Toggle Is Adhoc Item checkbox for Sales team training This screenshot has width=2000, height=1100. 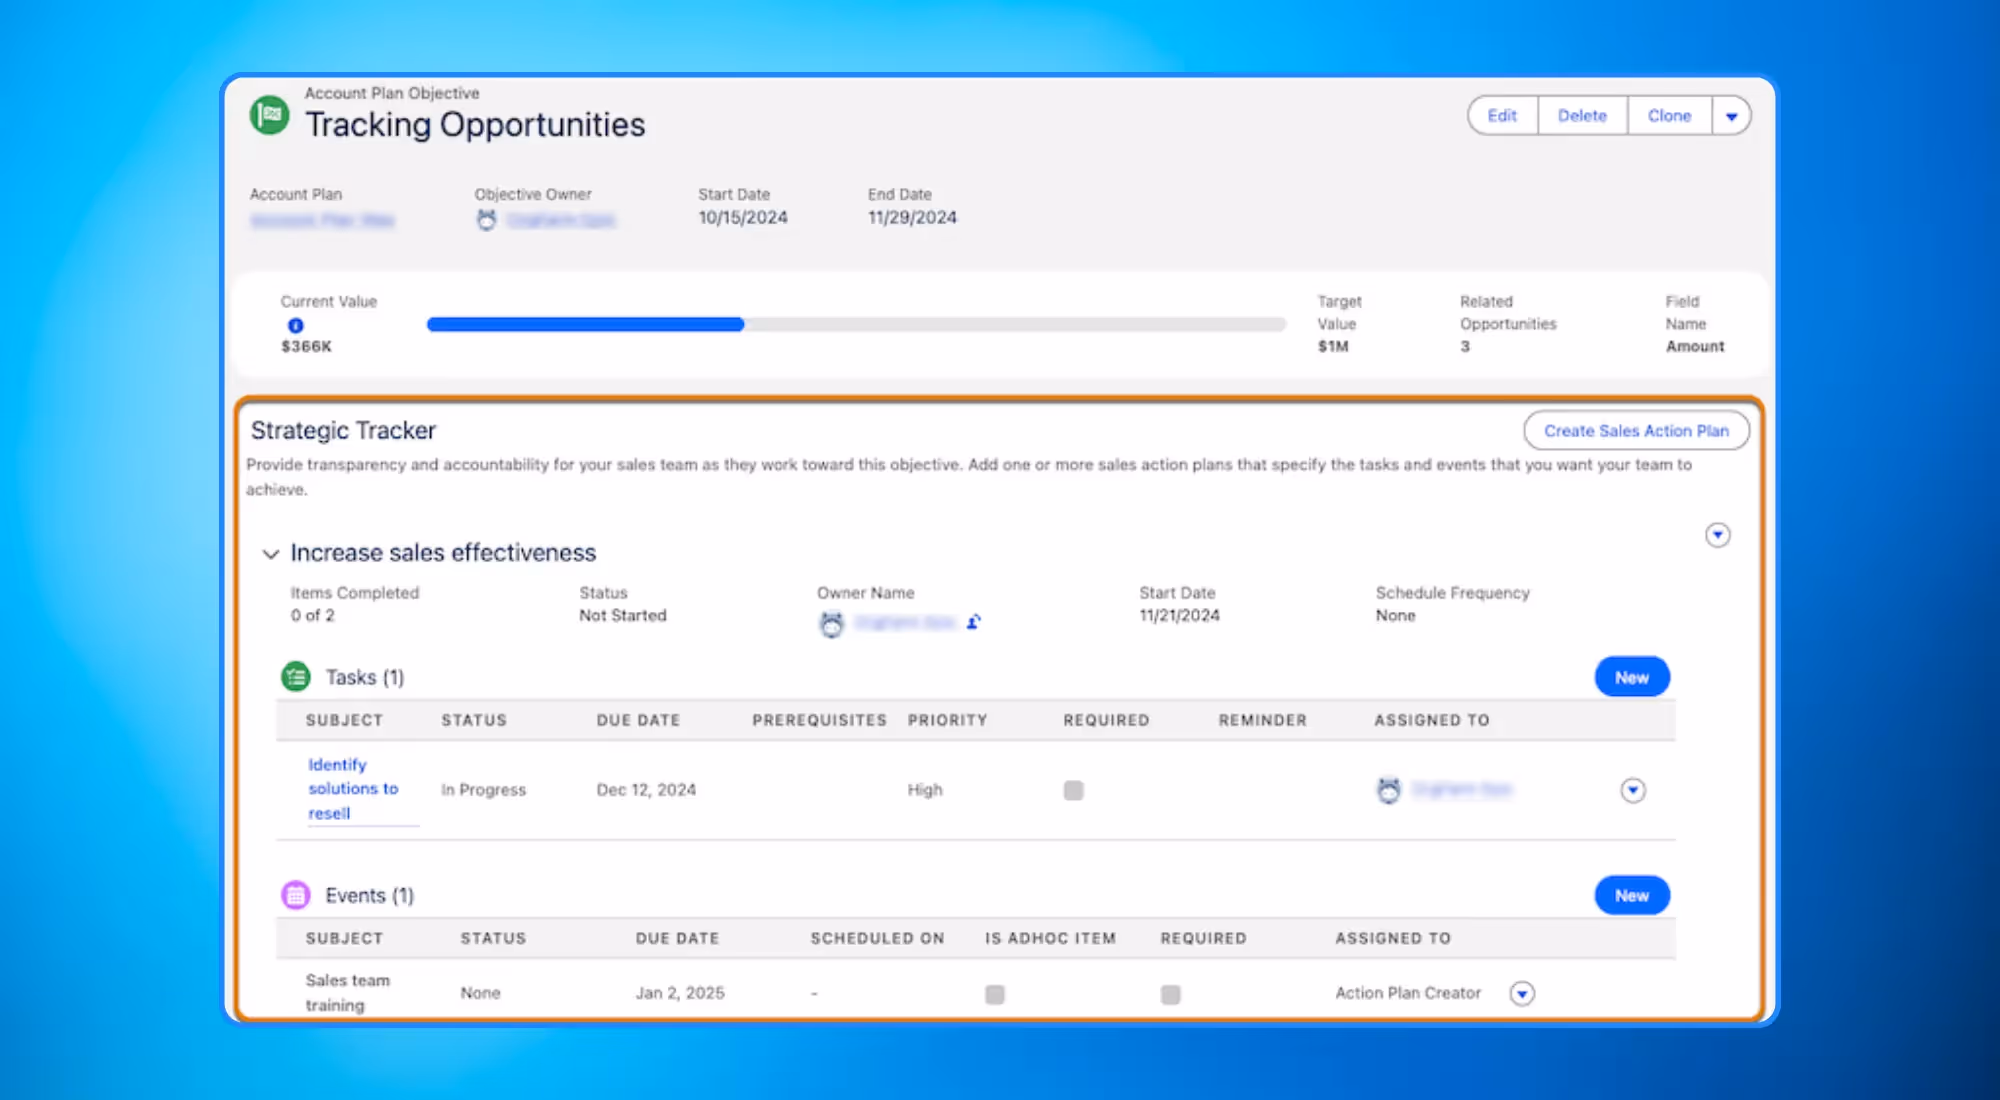pos(995,994)
